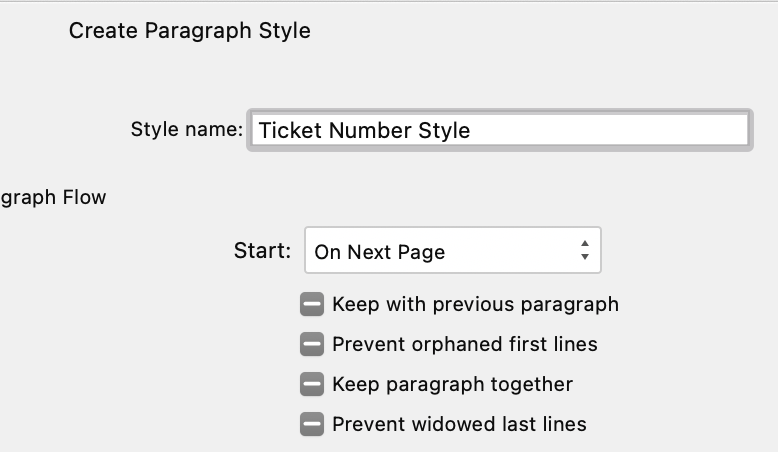
Task: Open the Start dropdown menu
Action: pyautogui.click(x=453, y=250)
